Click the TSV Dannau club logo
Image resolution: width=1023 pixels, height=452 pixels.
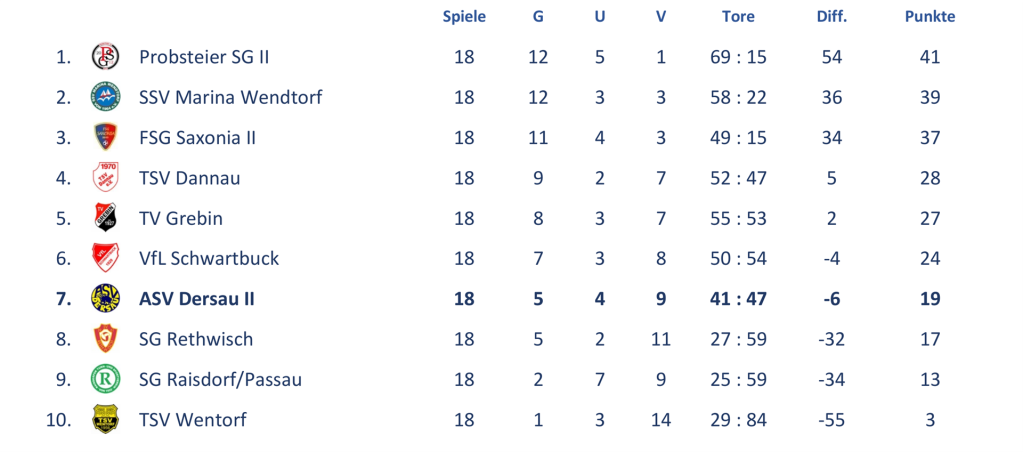point(105,178)
